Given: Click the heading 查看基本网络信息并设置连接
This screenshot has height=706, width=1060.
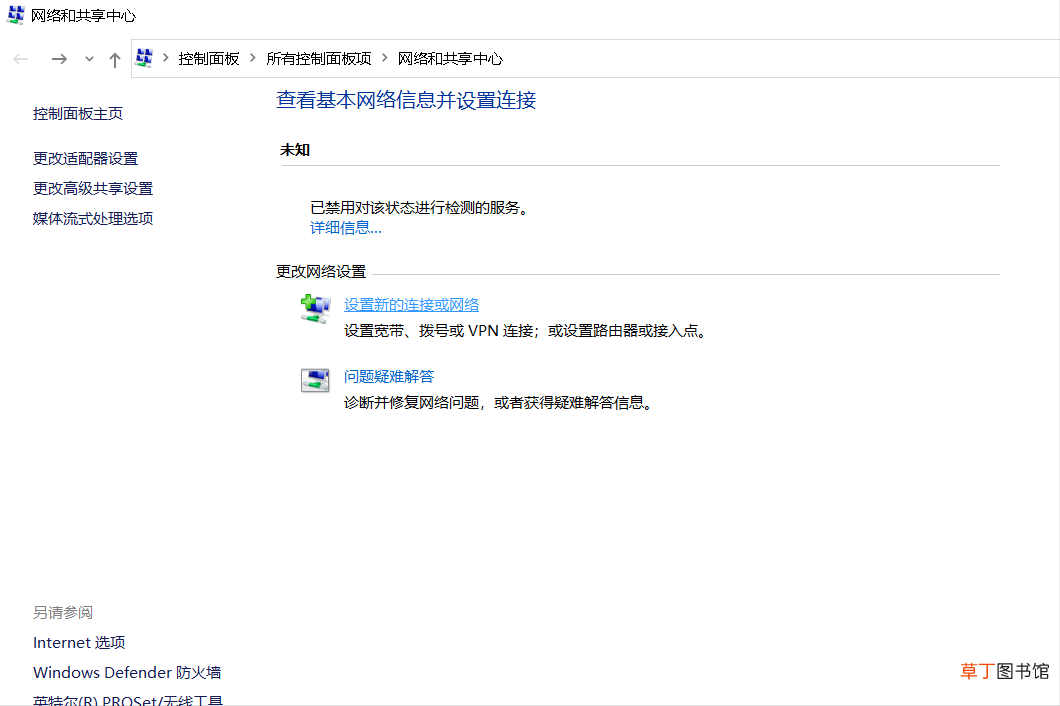Looking at the screenshot, I should click(406, 100).
